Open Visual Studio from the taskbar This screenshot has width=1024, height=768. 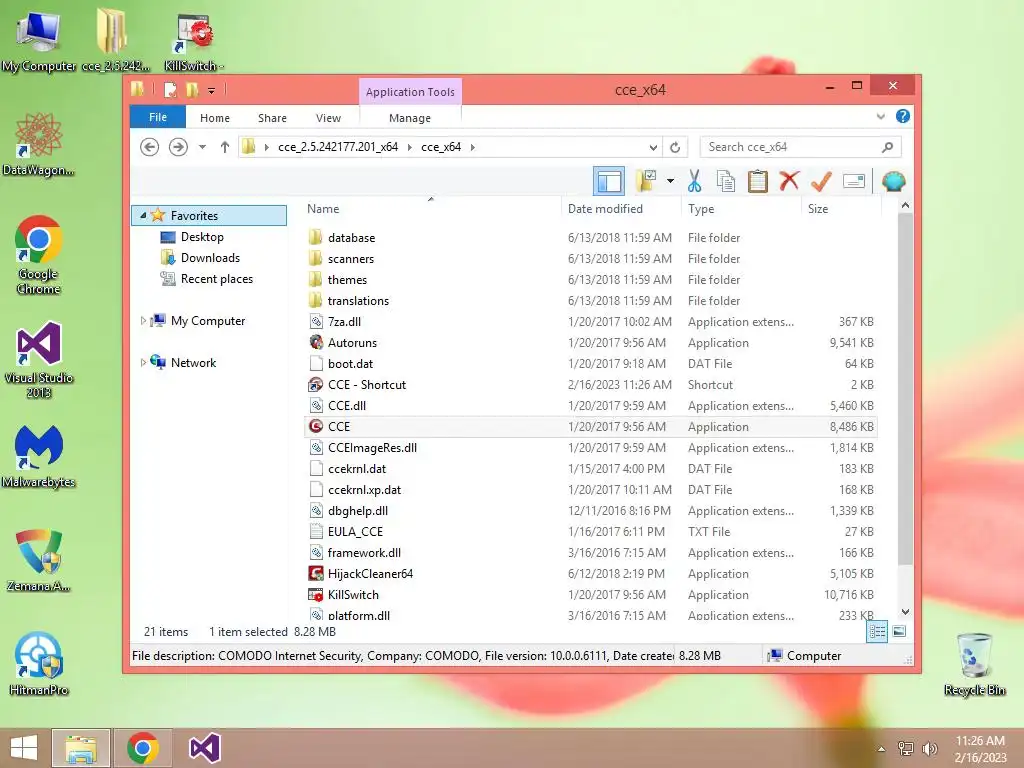coord(204,748)
